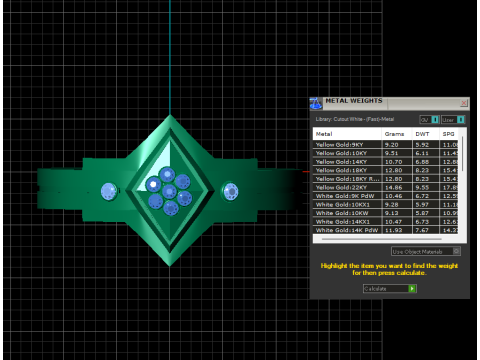The image size is (480, 360).
Task: Click the center blue gem in cluster
Action: 169,191
